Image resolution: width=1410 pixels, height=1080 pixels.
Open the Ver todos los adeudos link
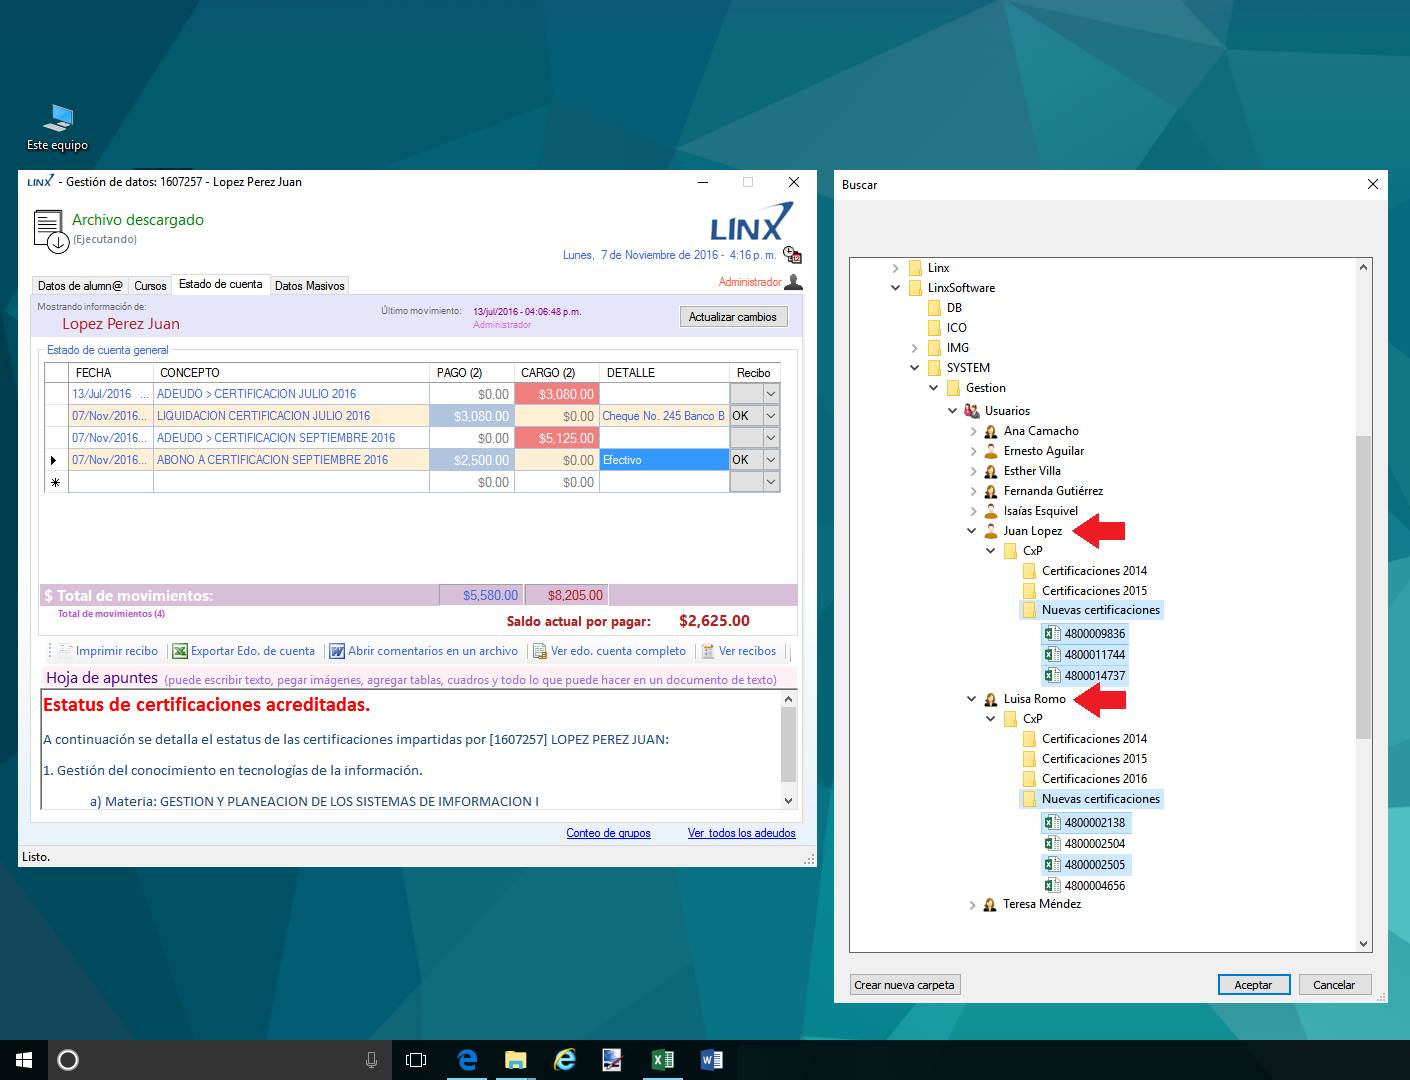(x=742, y=833)
